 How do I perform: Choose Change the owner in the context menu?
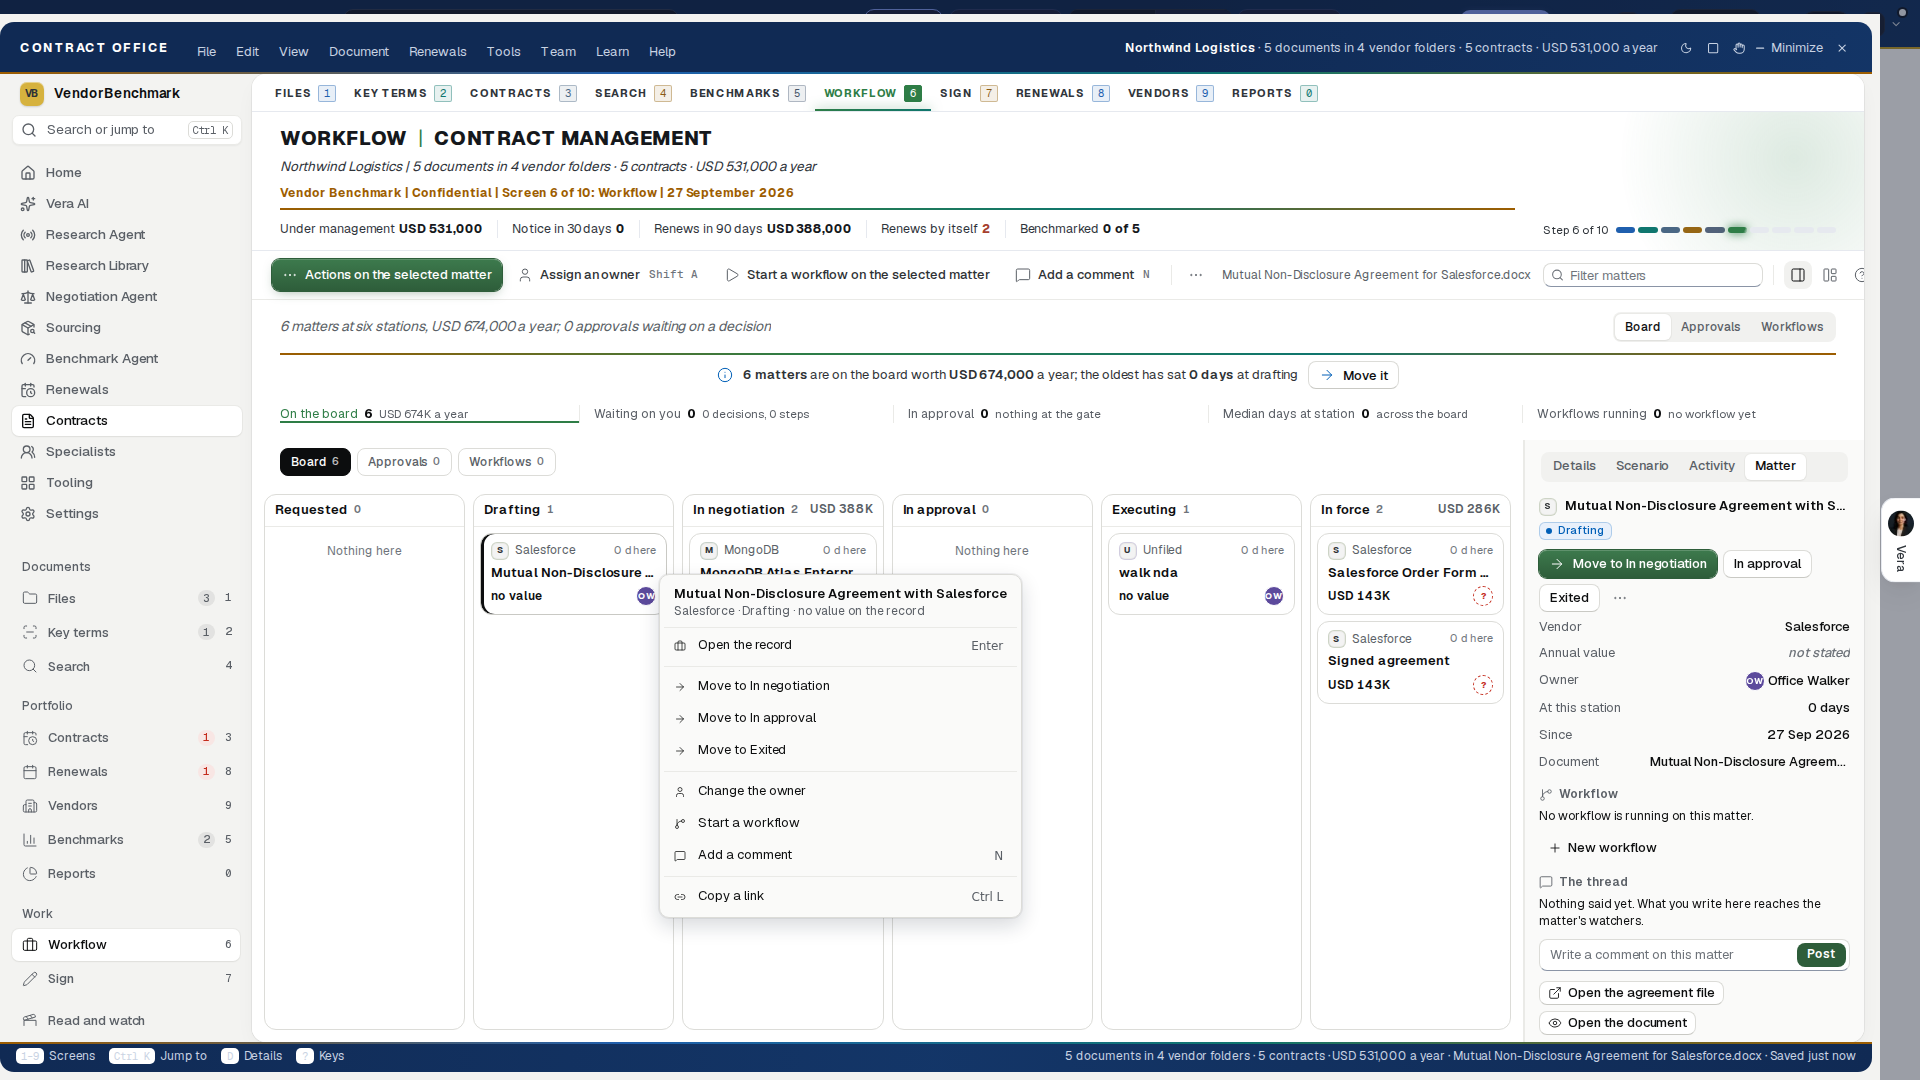pyautogui.click(x=840, y=791)
